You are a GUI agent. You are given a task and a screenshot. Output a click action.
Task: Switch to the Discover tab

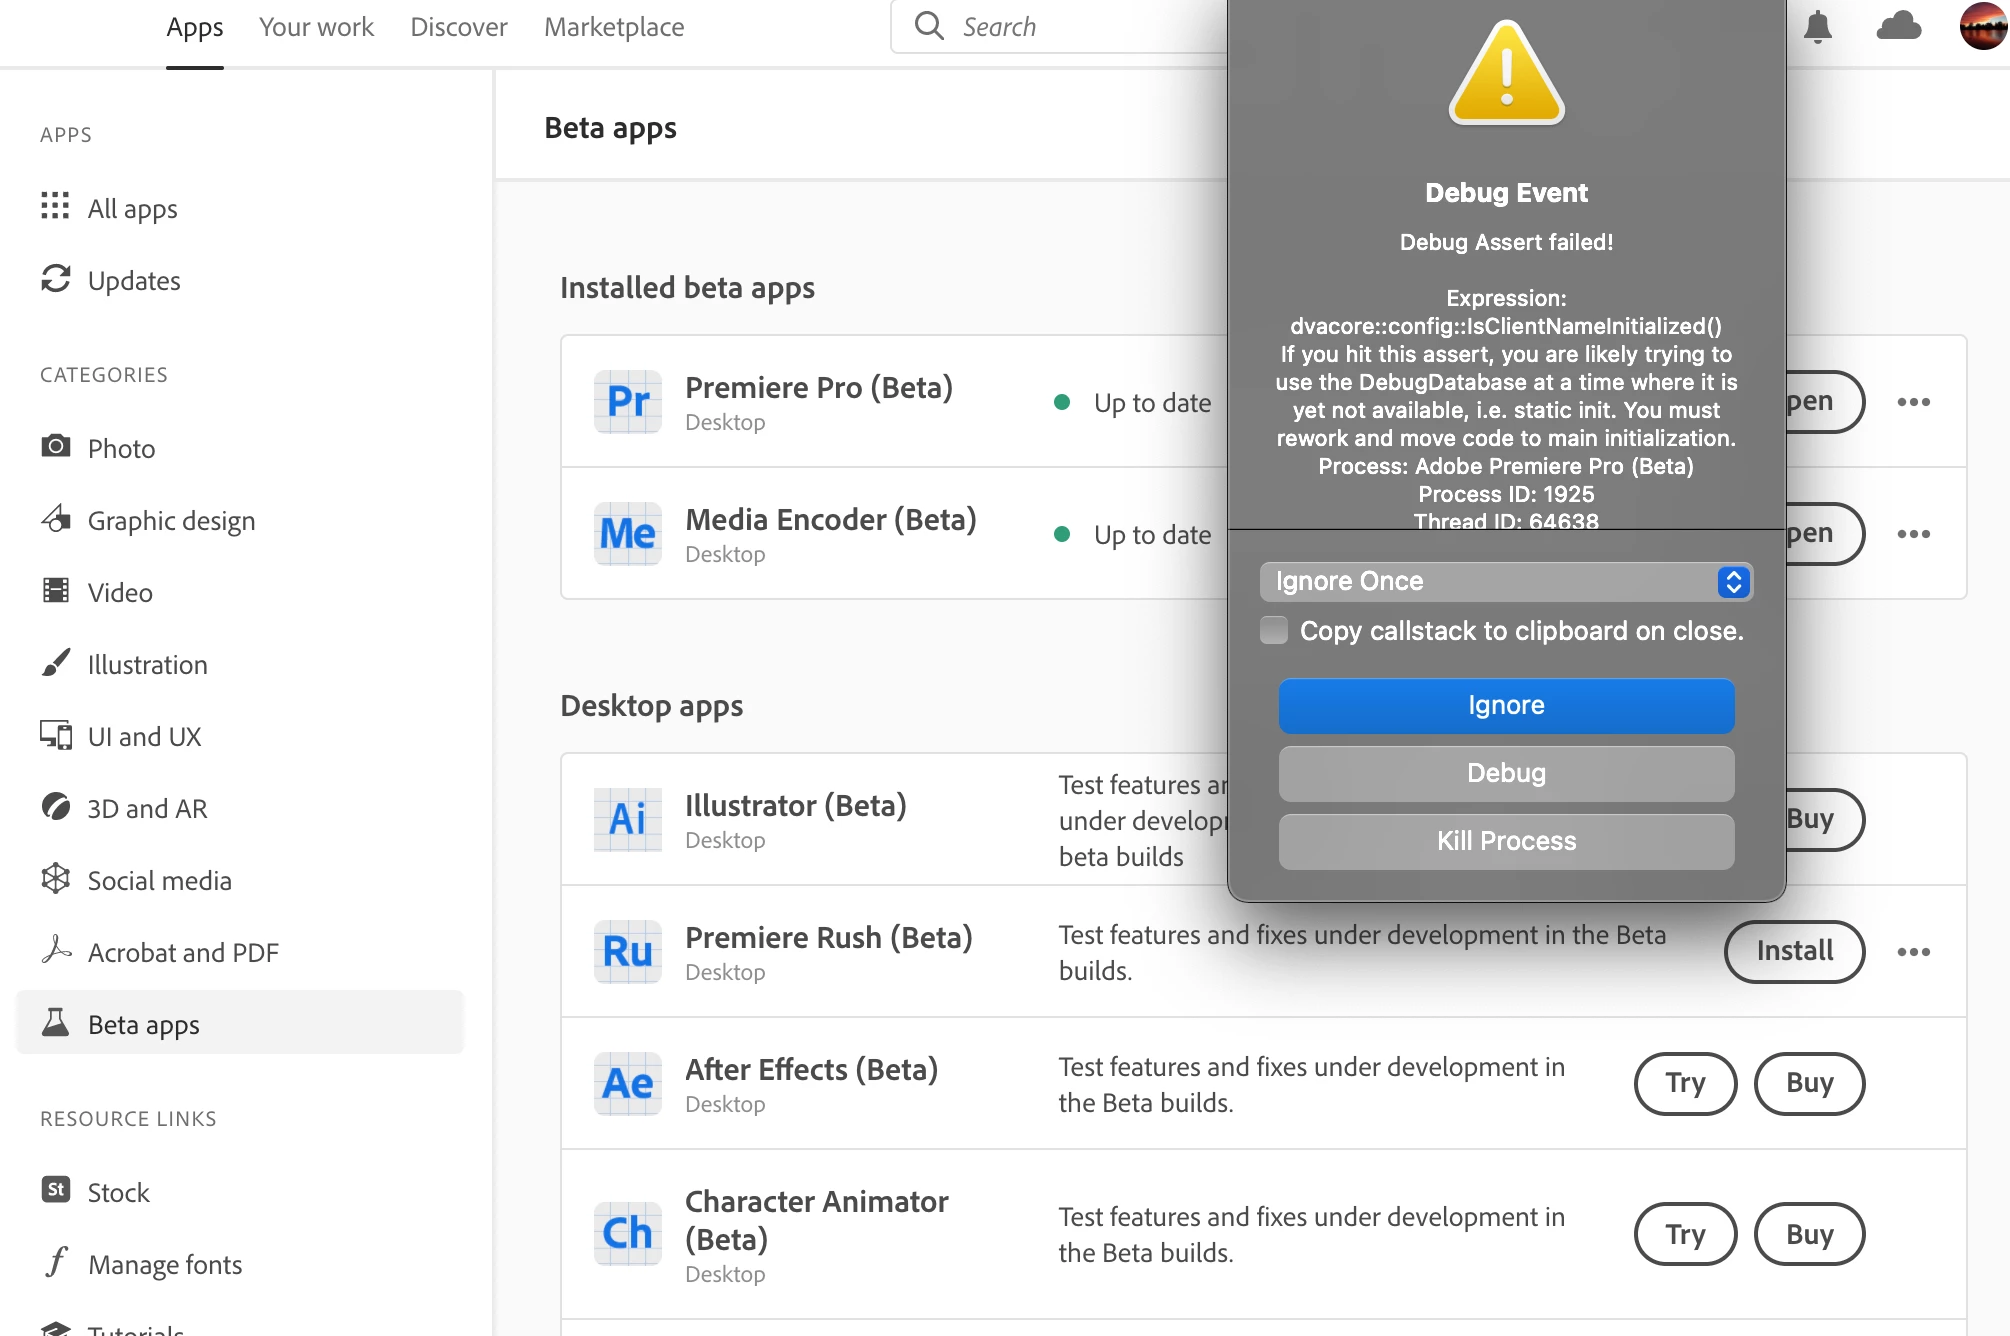(459, 27)
